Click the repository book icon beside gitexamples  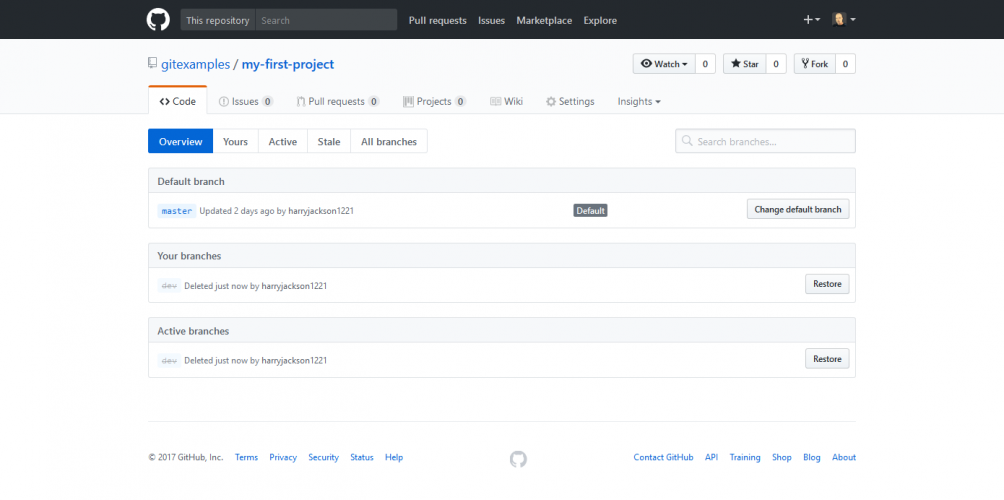(152, 63)
